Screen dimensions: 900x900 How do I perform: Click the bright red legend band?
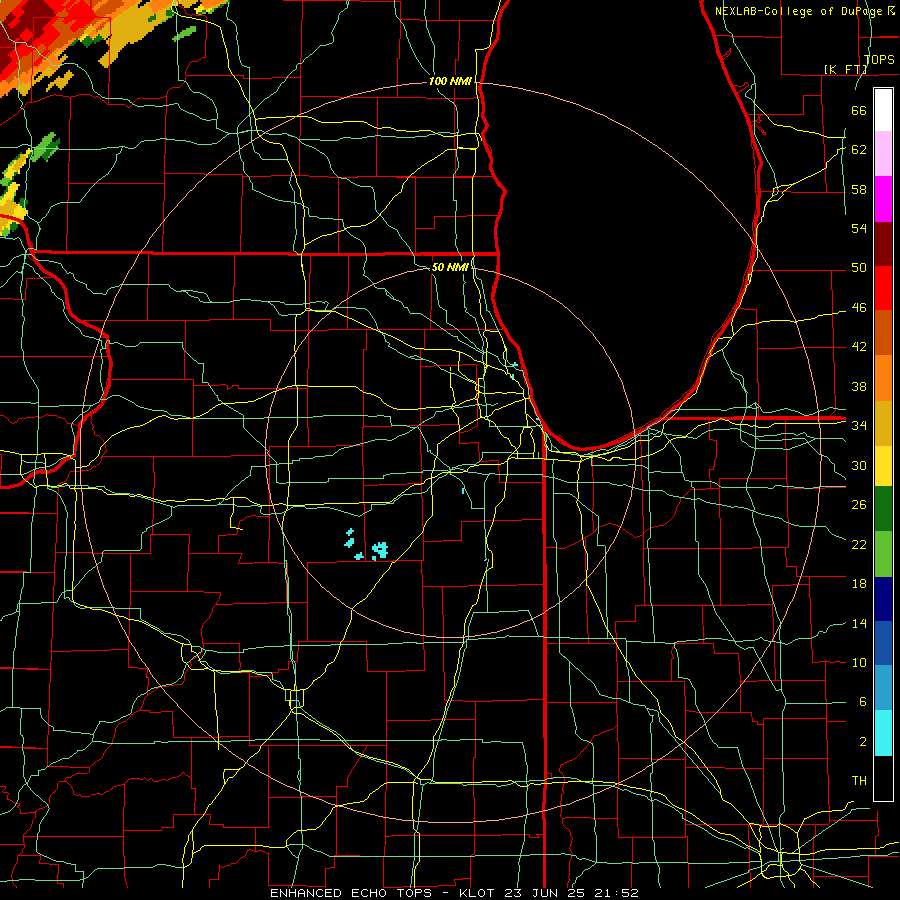click(x=883, y=288)
